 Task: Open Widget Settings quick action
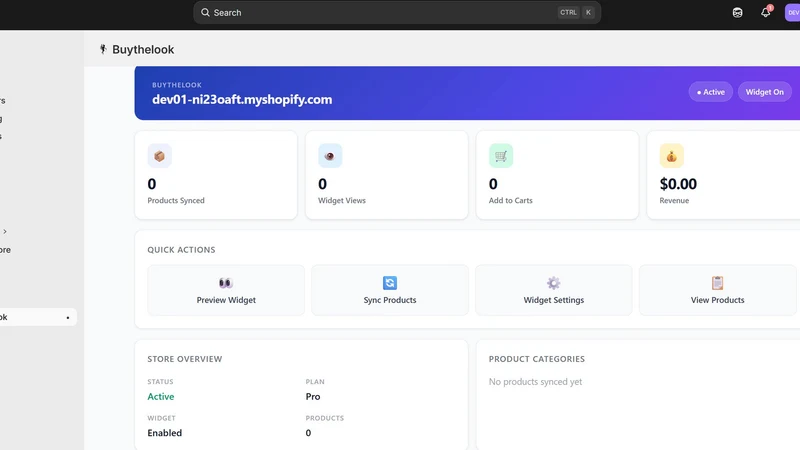[554, 290]
